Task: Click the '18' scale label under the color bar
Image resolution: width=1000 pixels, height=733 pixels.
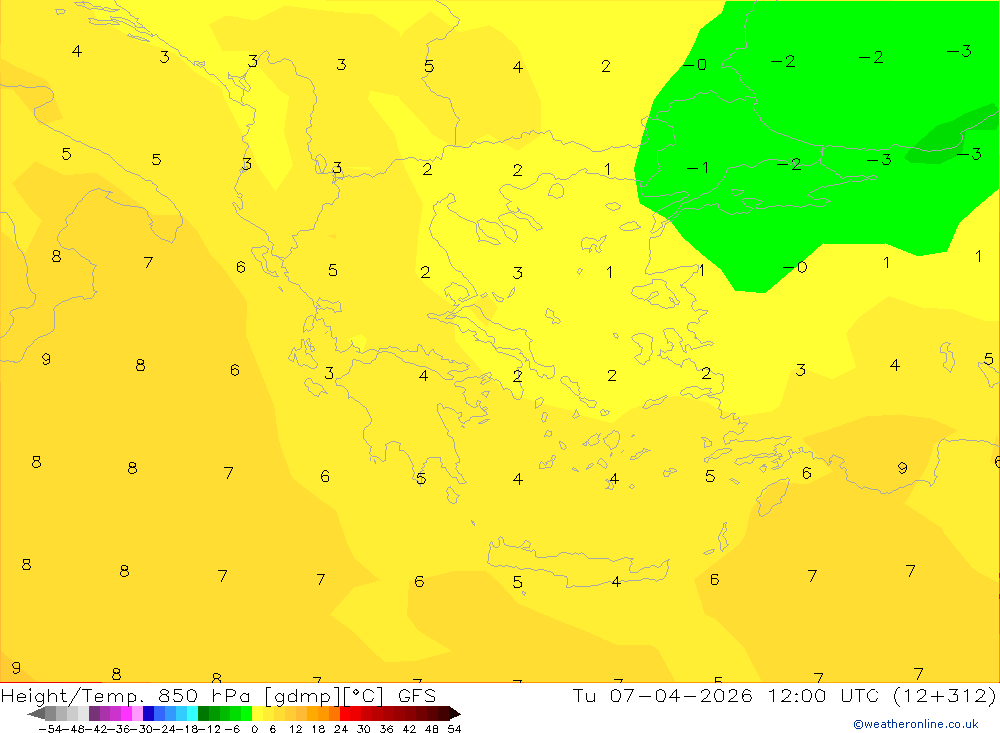Action: 318,729
